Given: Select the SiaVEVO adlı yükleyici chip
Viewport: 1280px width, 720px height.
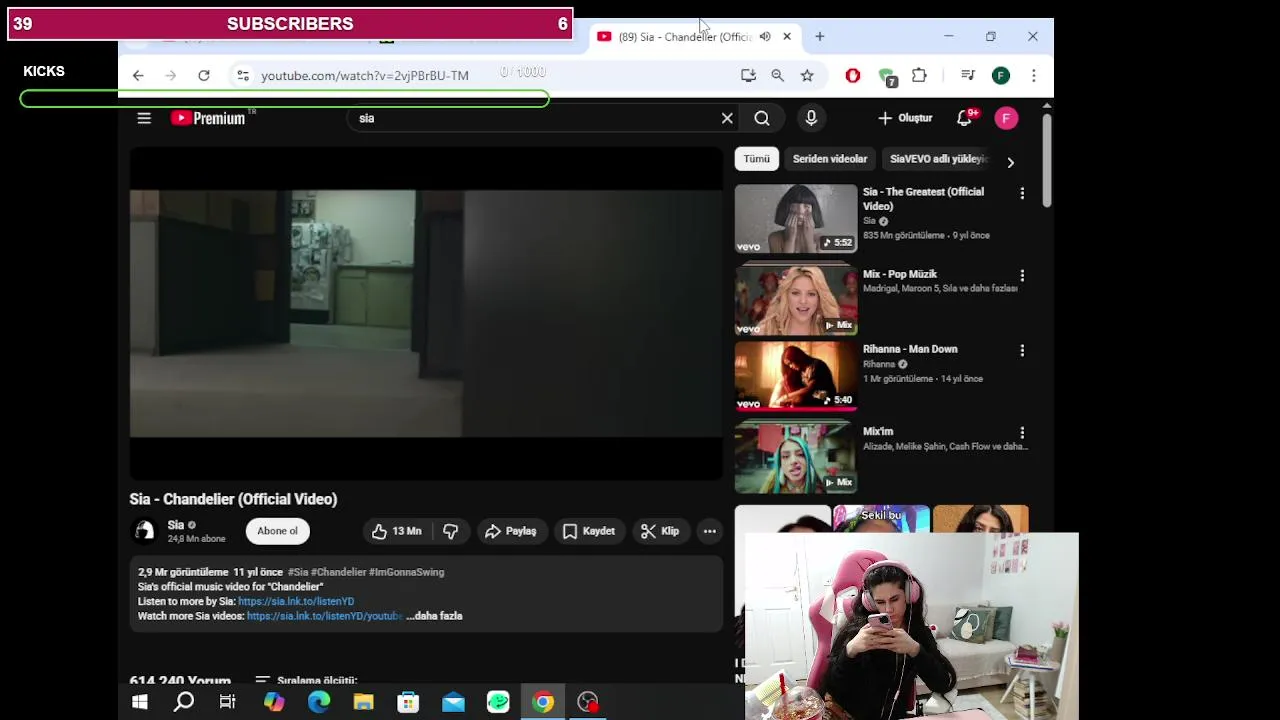Looking at the screenshot, I should click(938, 159).
